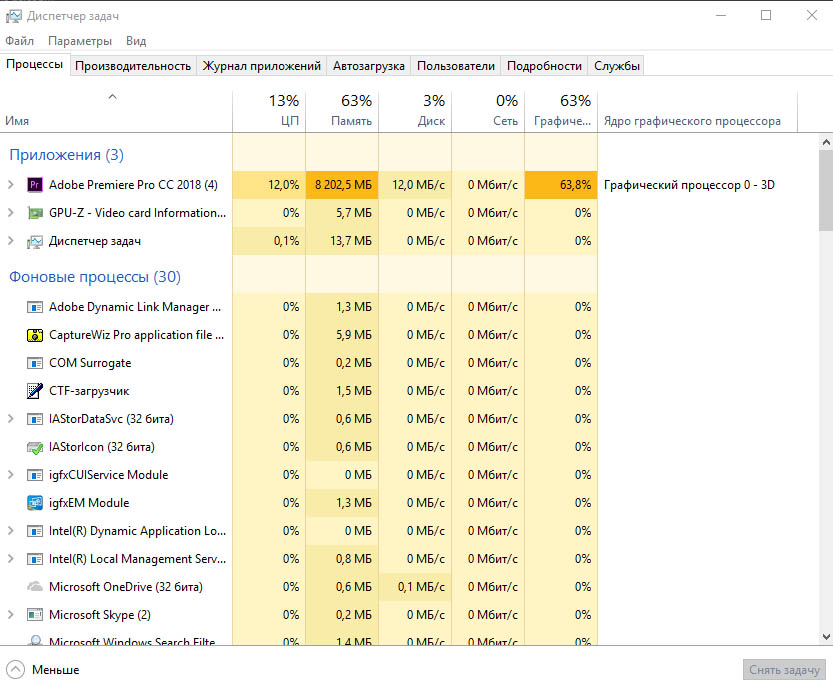833x692 pixels.
Task: Sort by the Память column header
Action: 342,111
